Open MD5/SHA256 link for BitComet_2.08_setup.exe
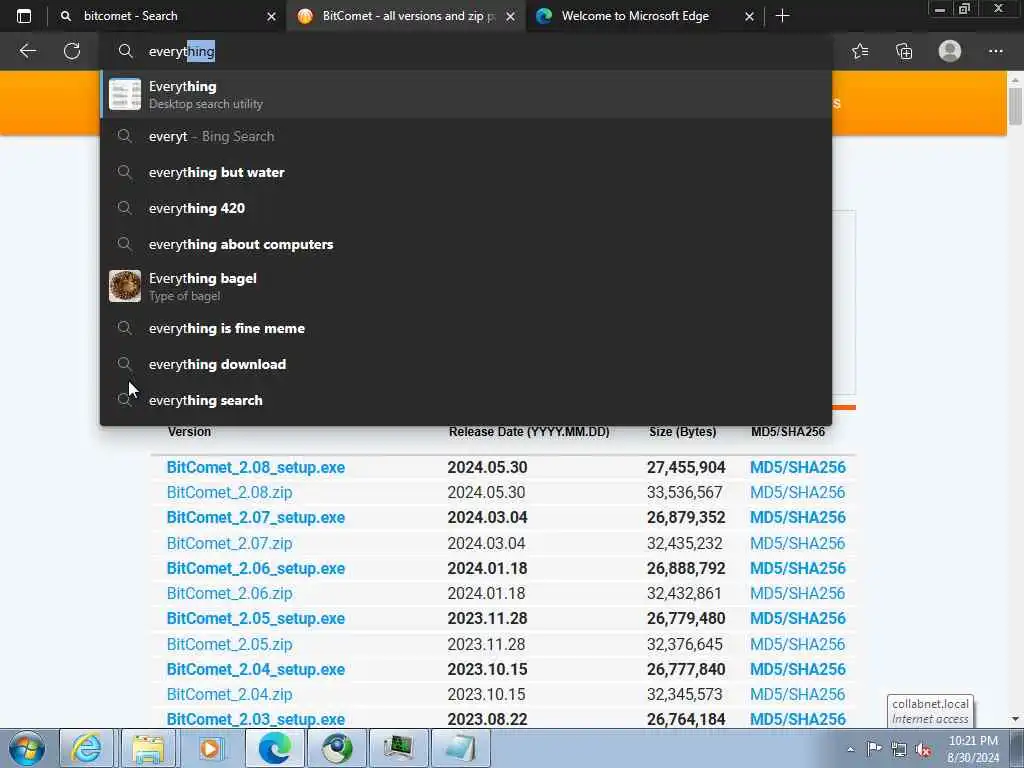Screen dimensions: 1024x768 coord(797,468)
